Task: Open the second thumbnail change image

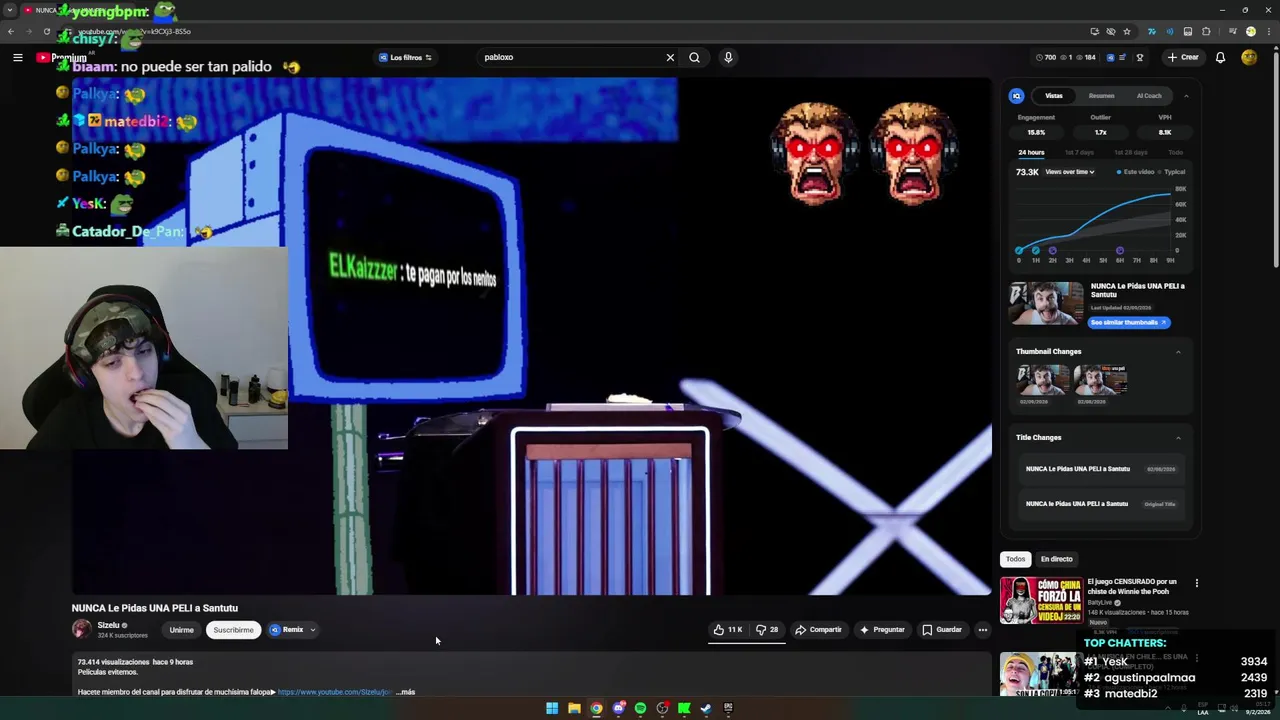Action: pyautogui.click(x=1099, y=380)
